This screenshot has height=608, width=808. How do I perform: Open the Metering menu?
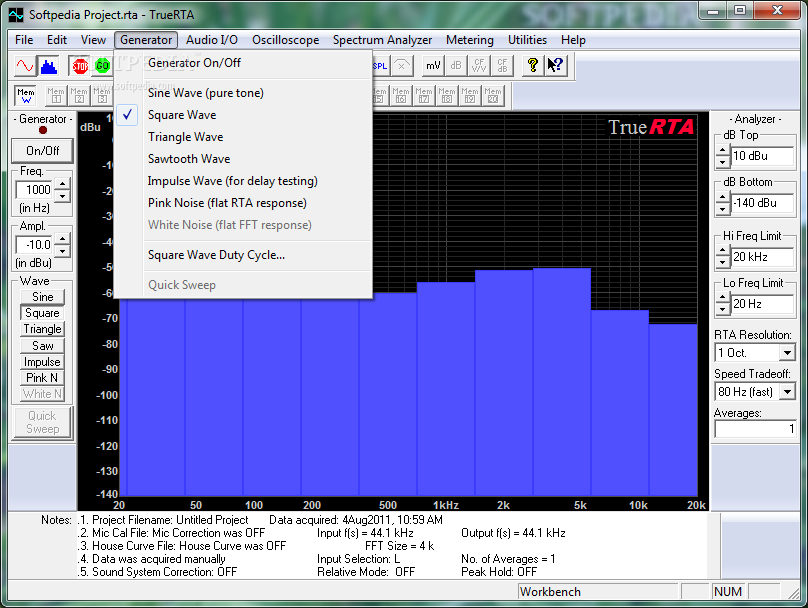pyautogui.click(x=469, y=40)
